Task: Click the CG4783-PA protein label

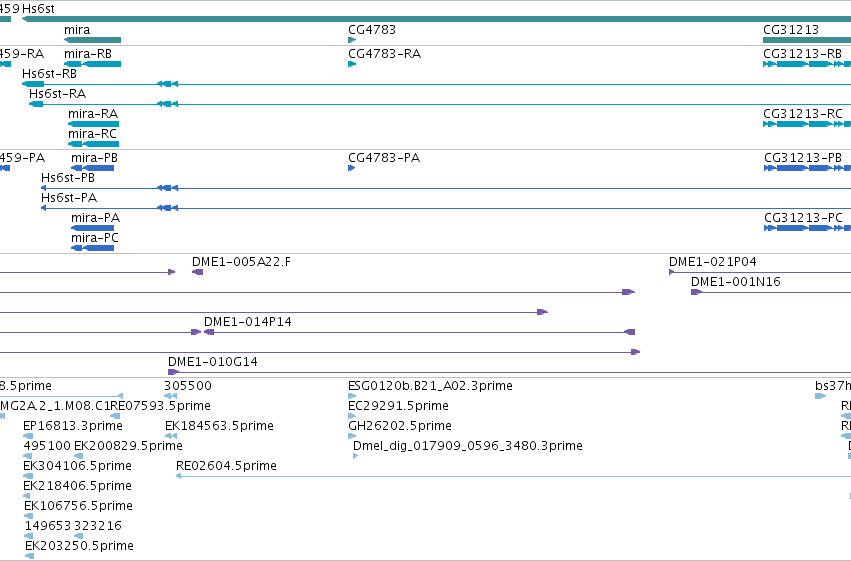Action: pyautogui.click(x=384, y=158)
